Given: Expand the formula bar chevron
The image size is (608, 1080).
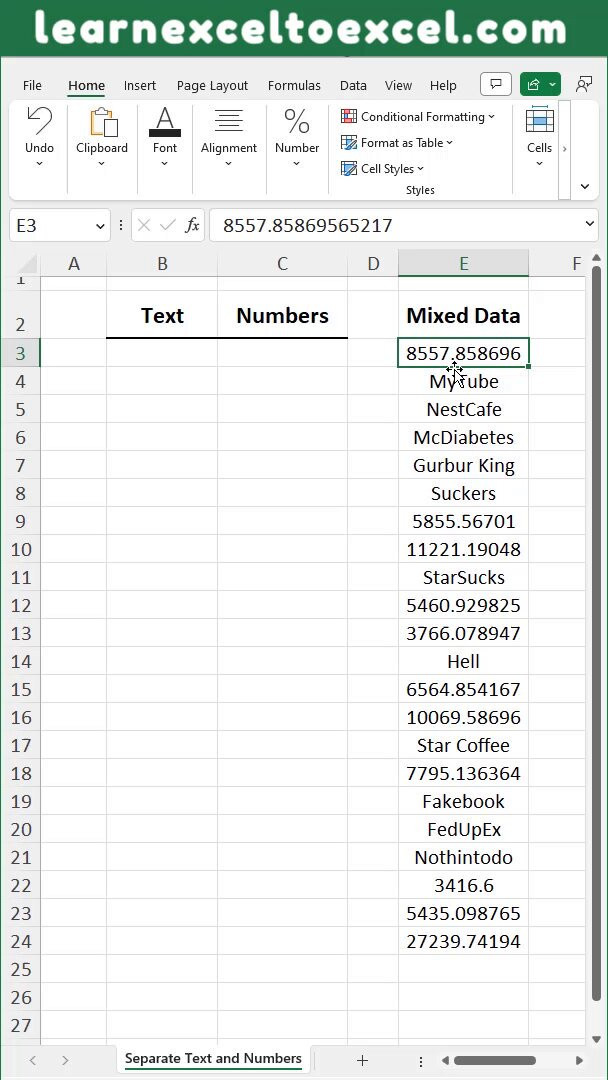Looking at the screenshot, I should click(590, 224).
